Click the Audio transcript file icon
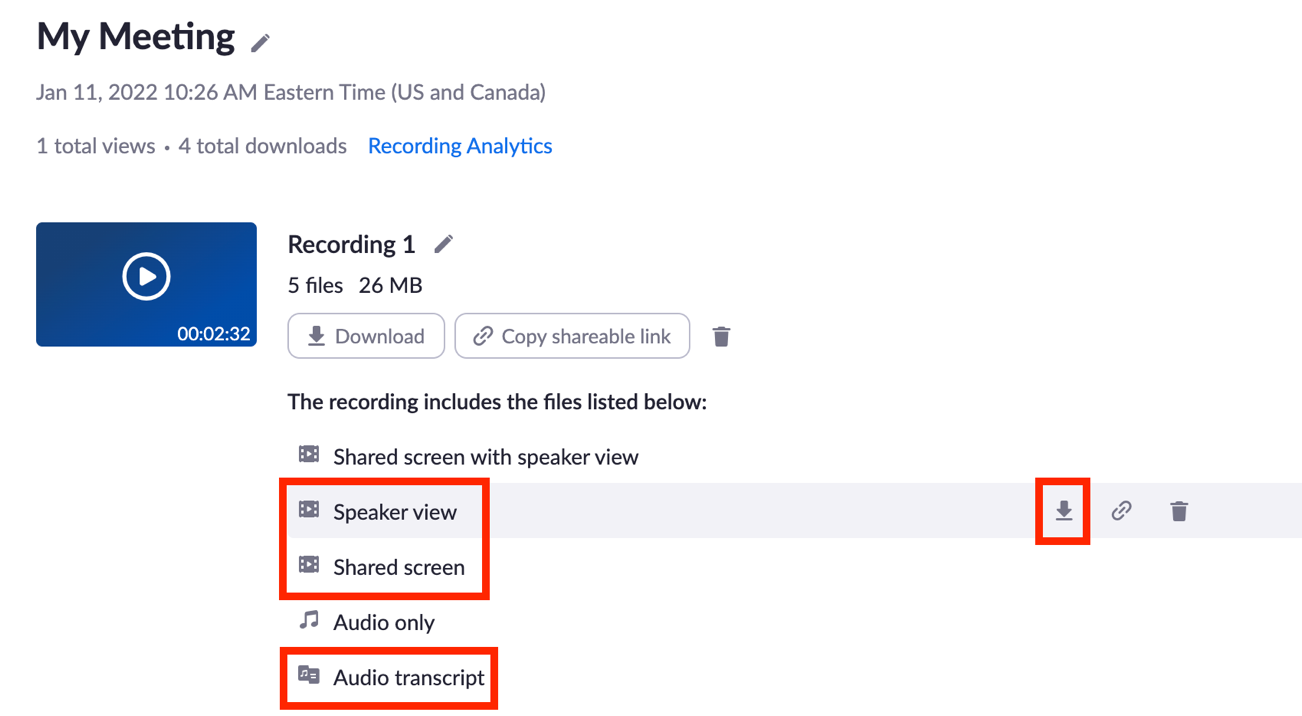 click(x=309, y=676)
